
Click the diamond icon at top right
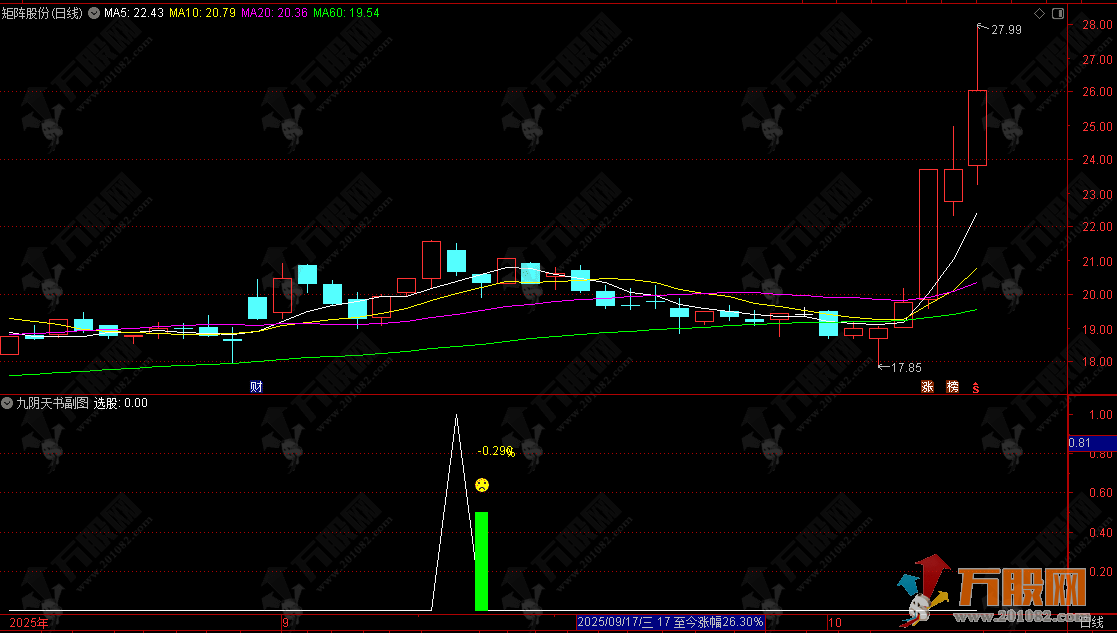(1039, 13)
